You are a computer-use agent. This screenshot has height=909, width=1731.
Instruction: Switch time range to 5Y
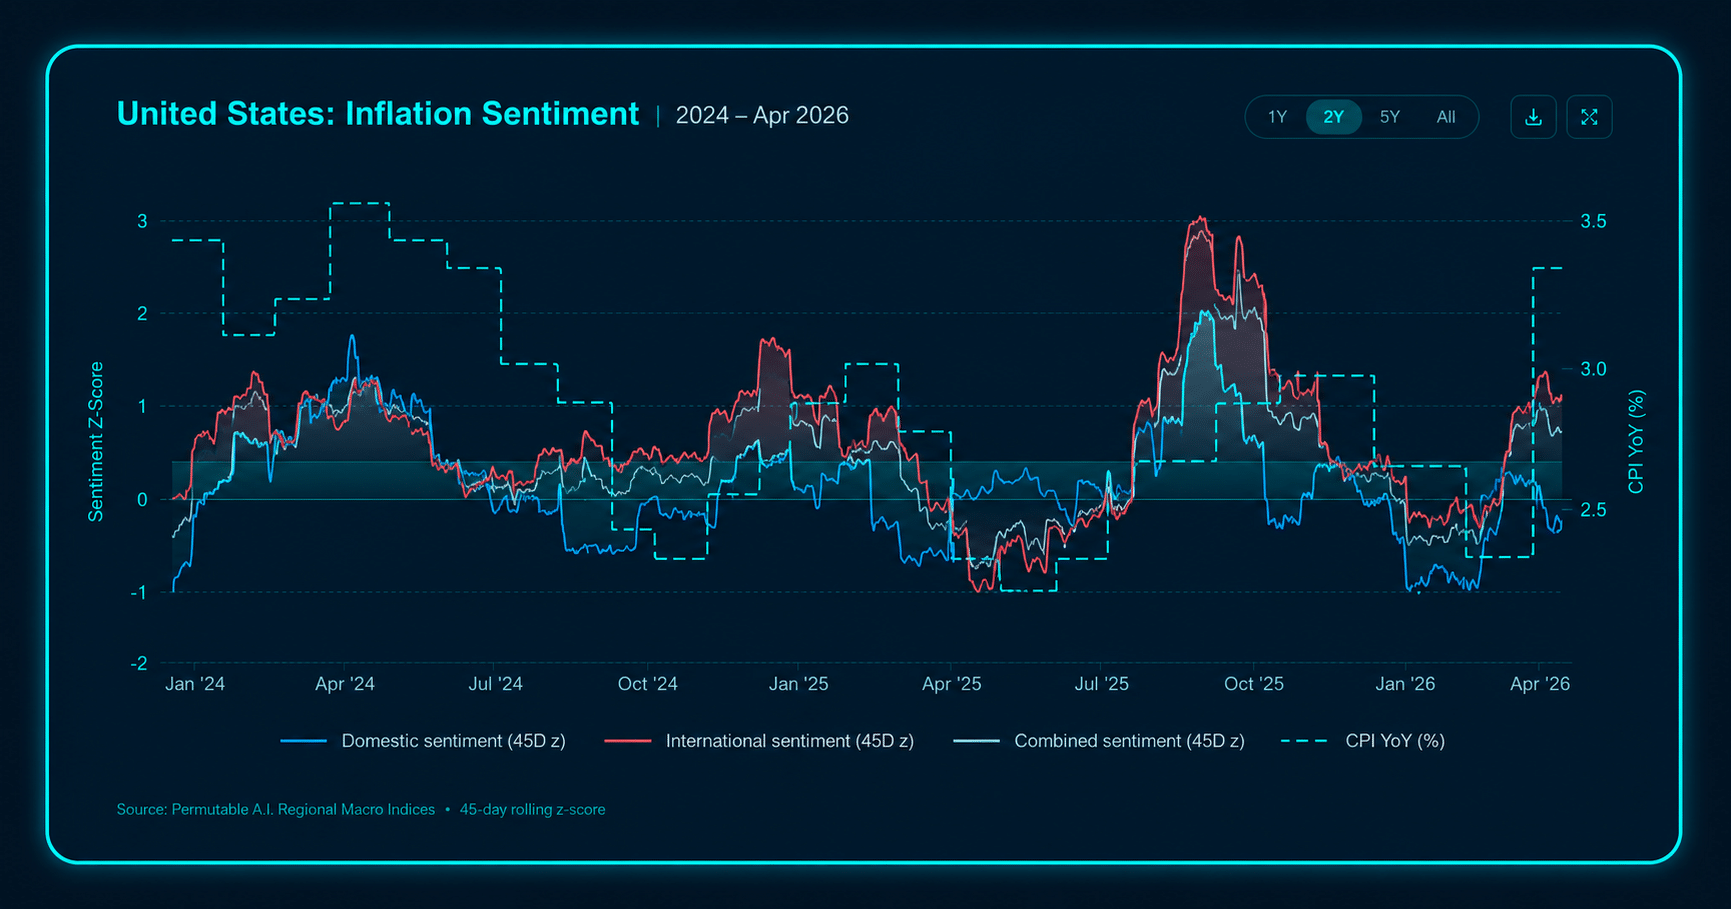1389,117
